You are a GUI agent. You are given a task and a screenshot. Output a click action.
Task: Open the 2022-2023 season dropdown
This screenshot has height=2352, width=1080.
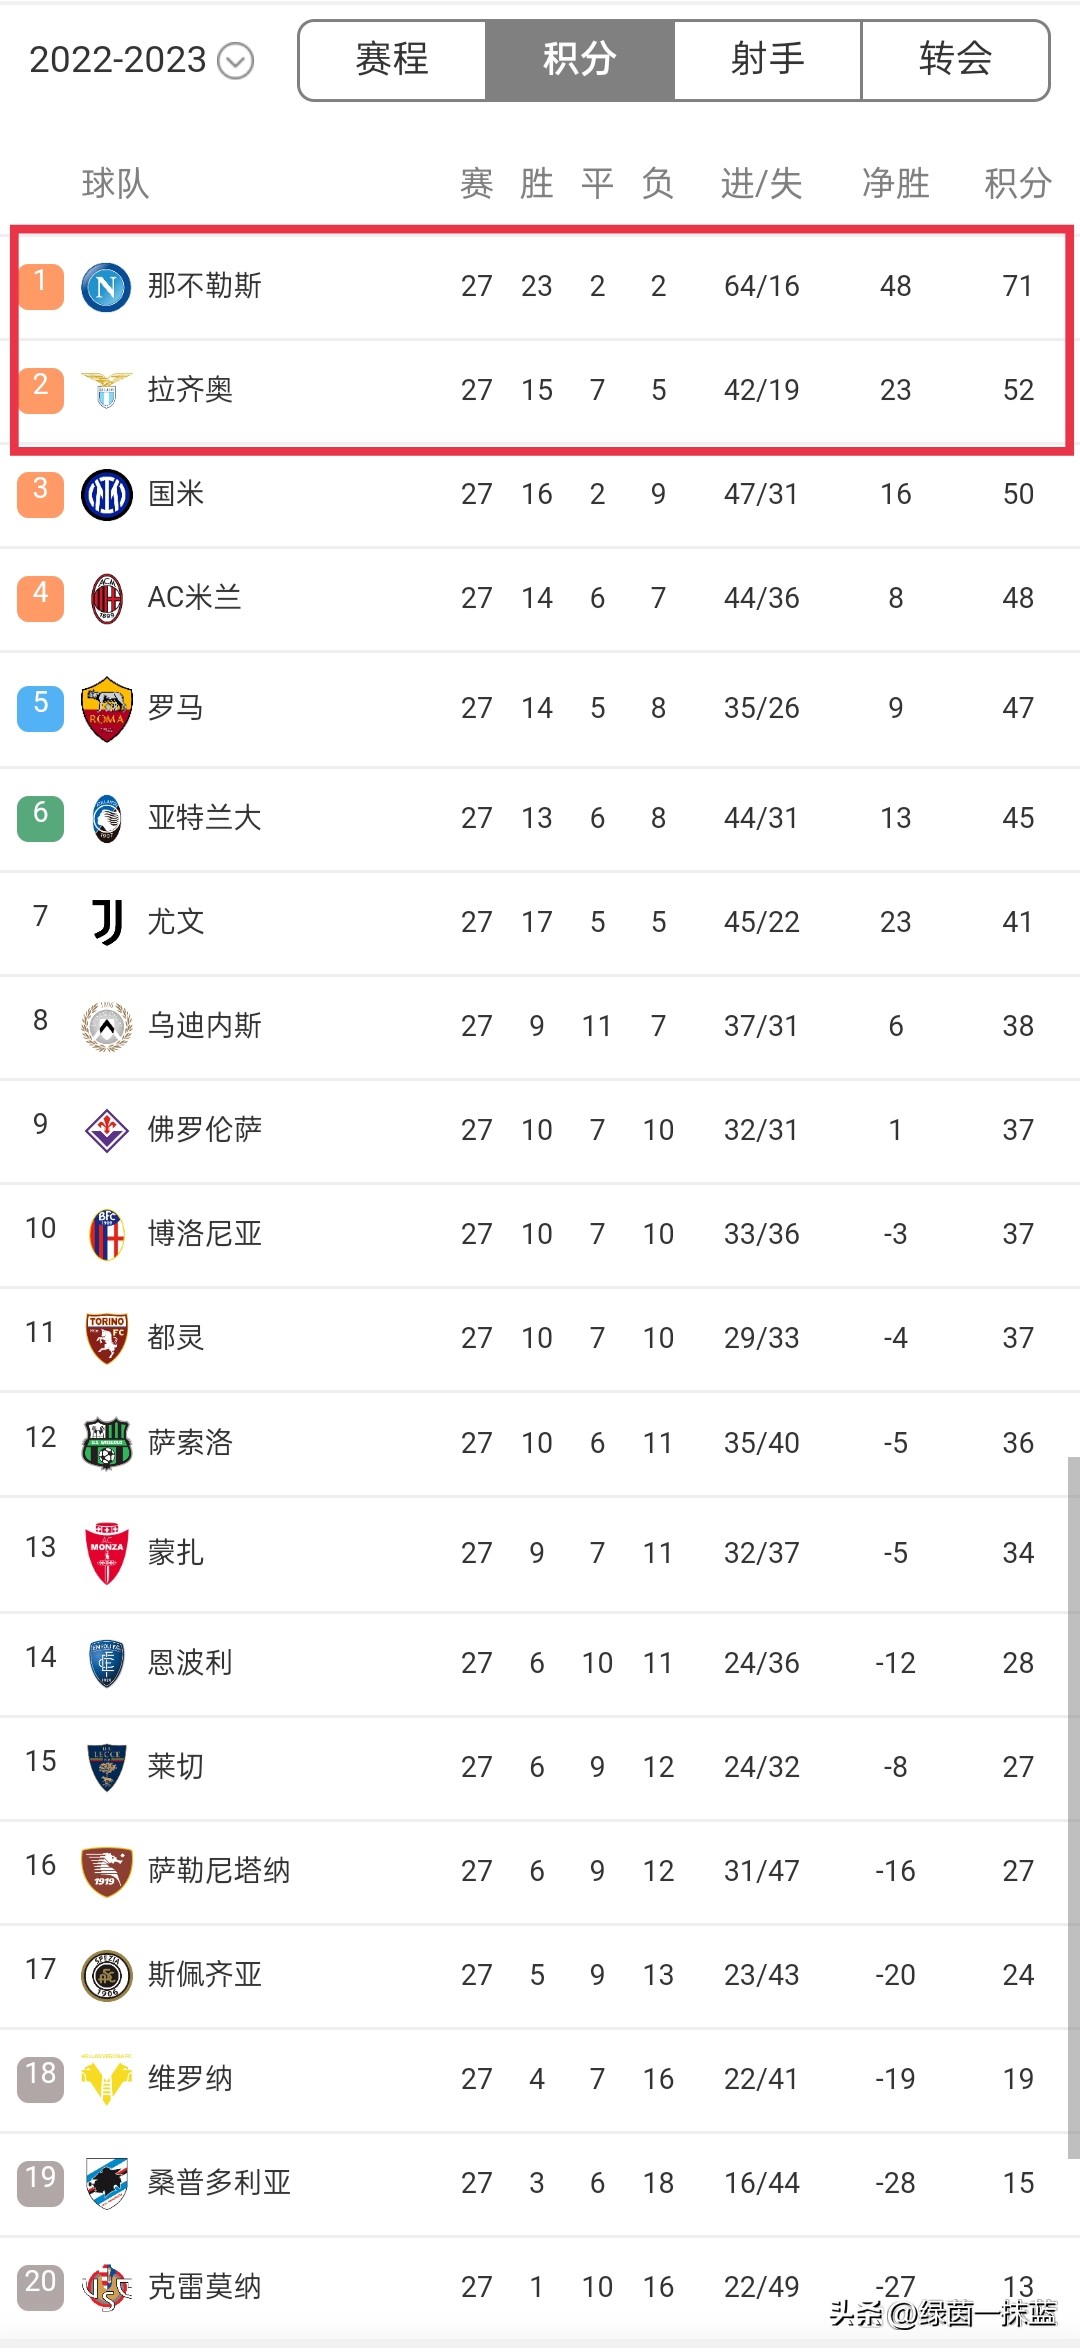(140, 60)
